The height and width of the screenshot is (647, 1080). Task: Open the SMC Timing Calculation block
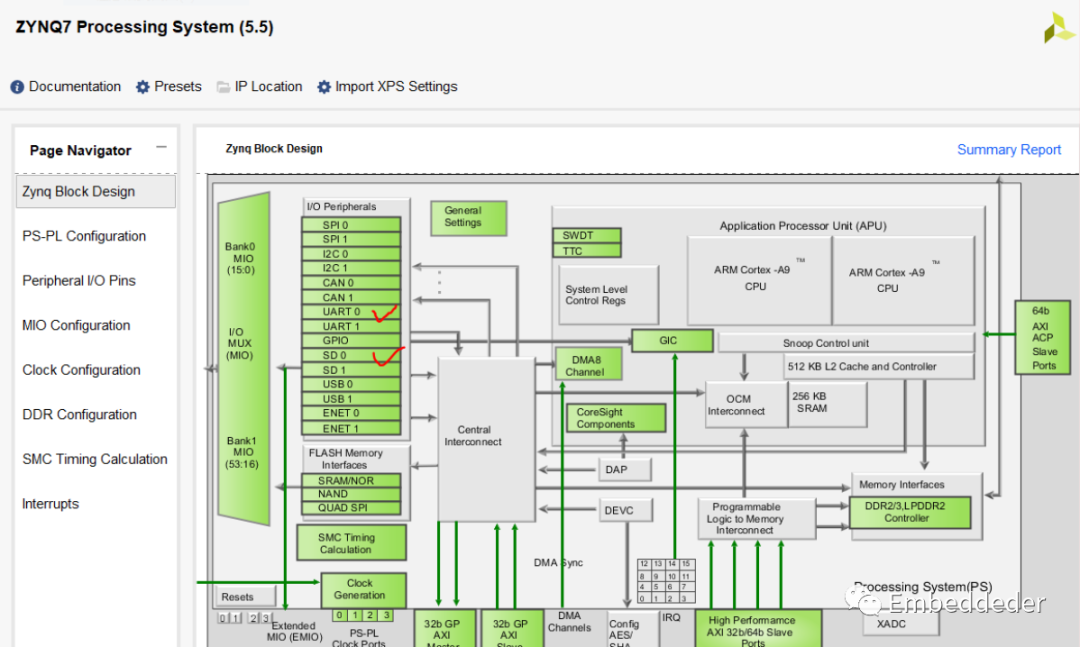(351, 542)
